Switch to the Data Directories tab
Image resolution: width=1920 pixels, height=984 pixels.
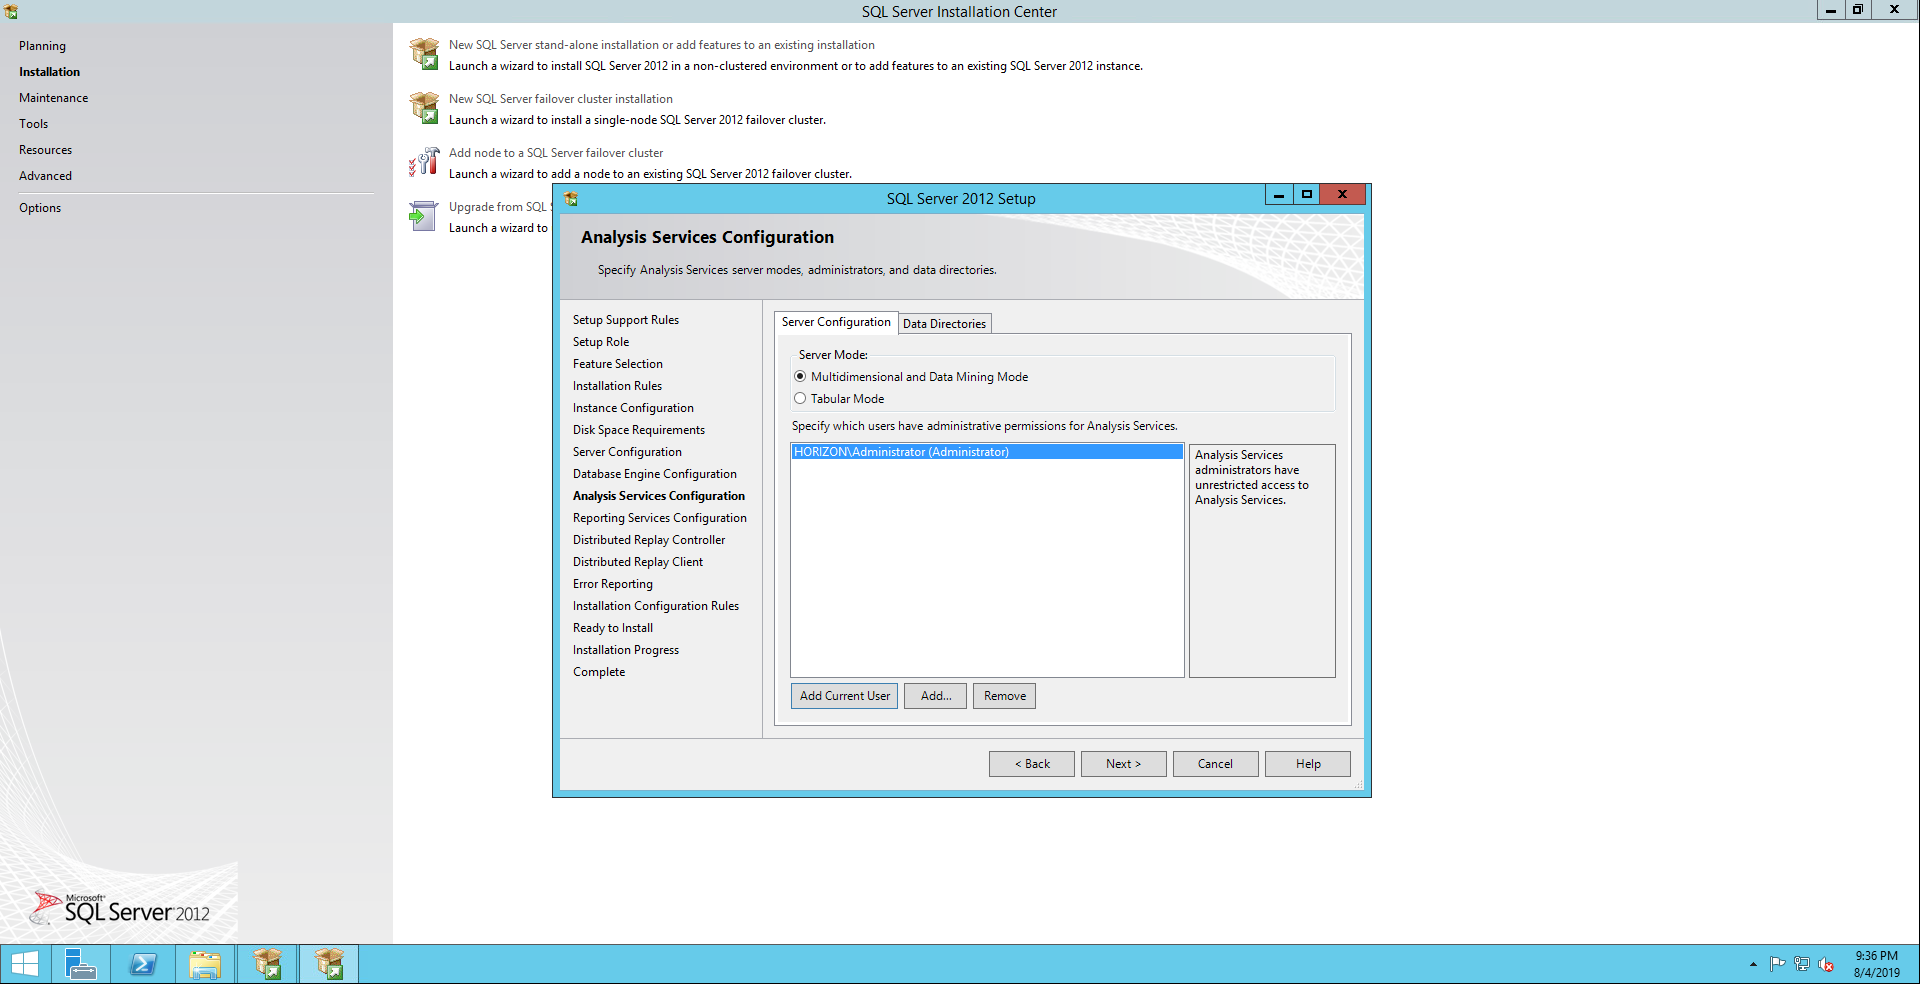[x=944, y=324]
